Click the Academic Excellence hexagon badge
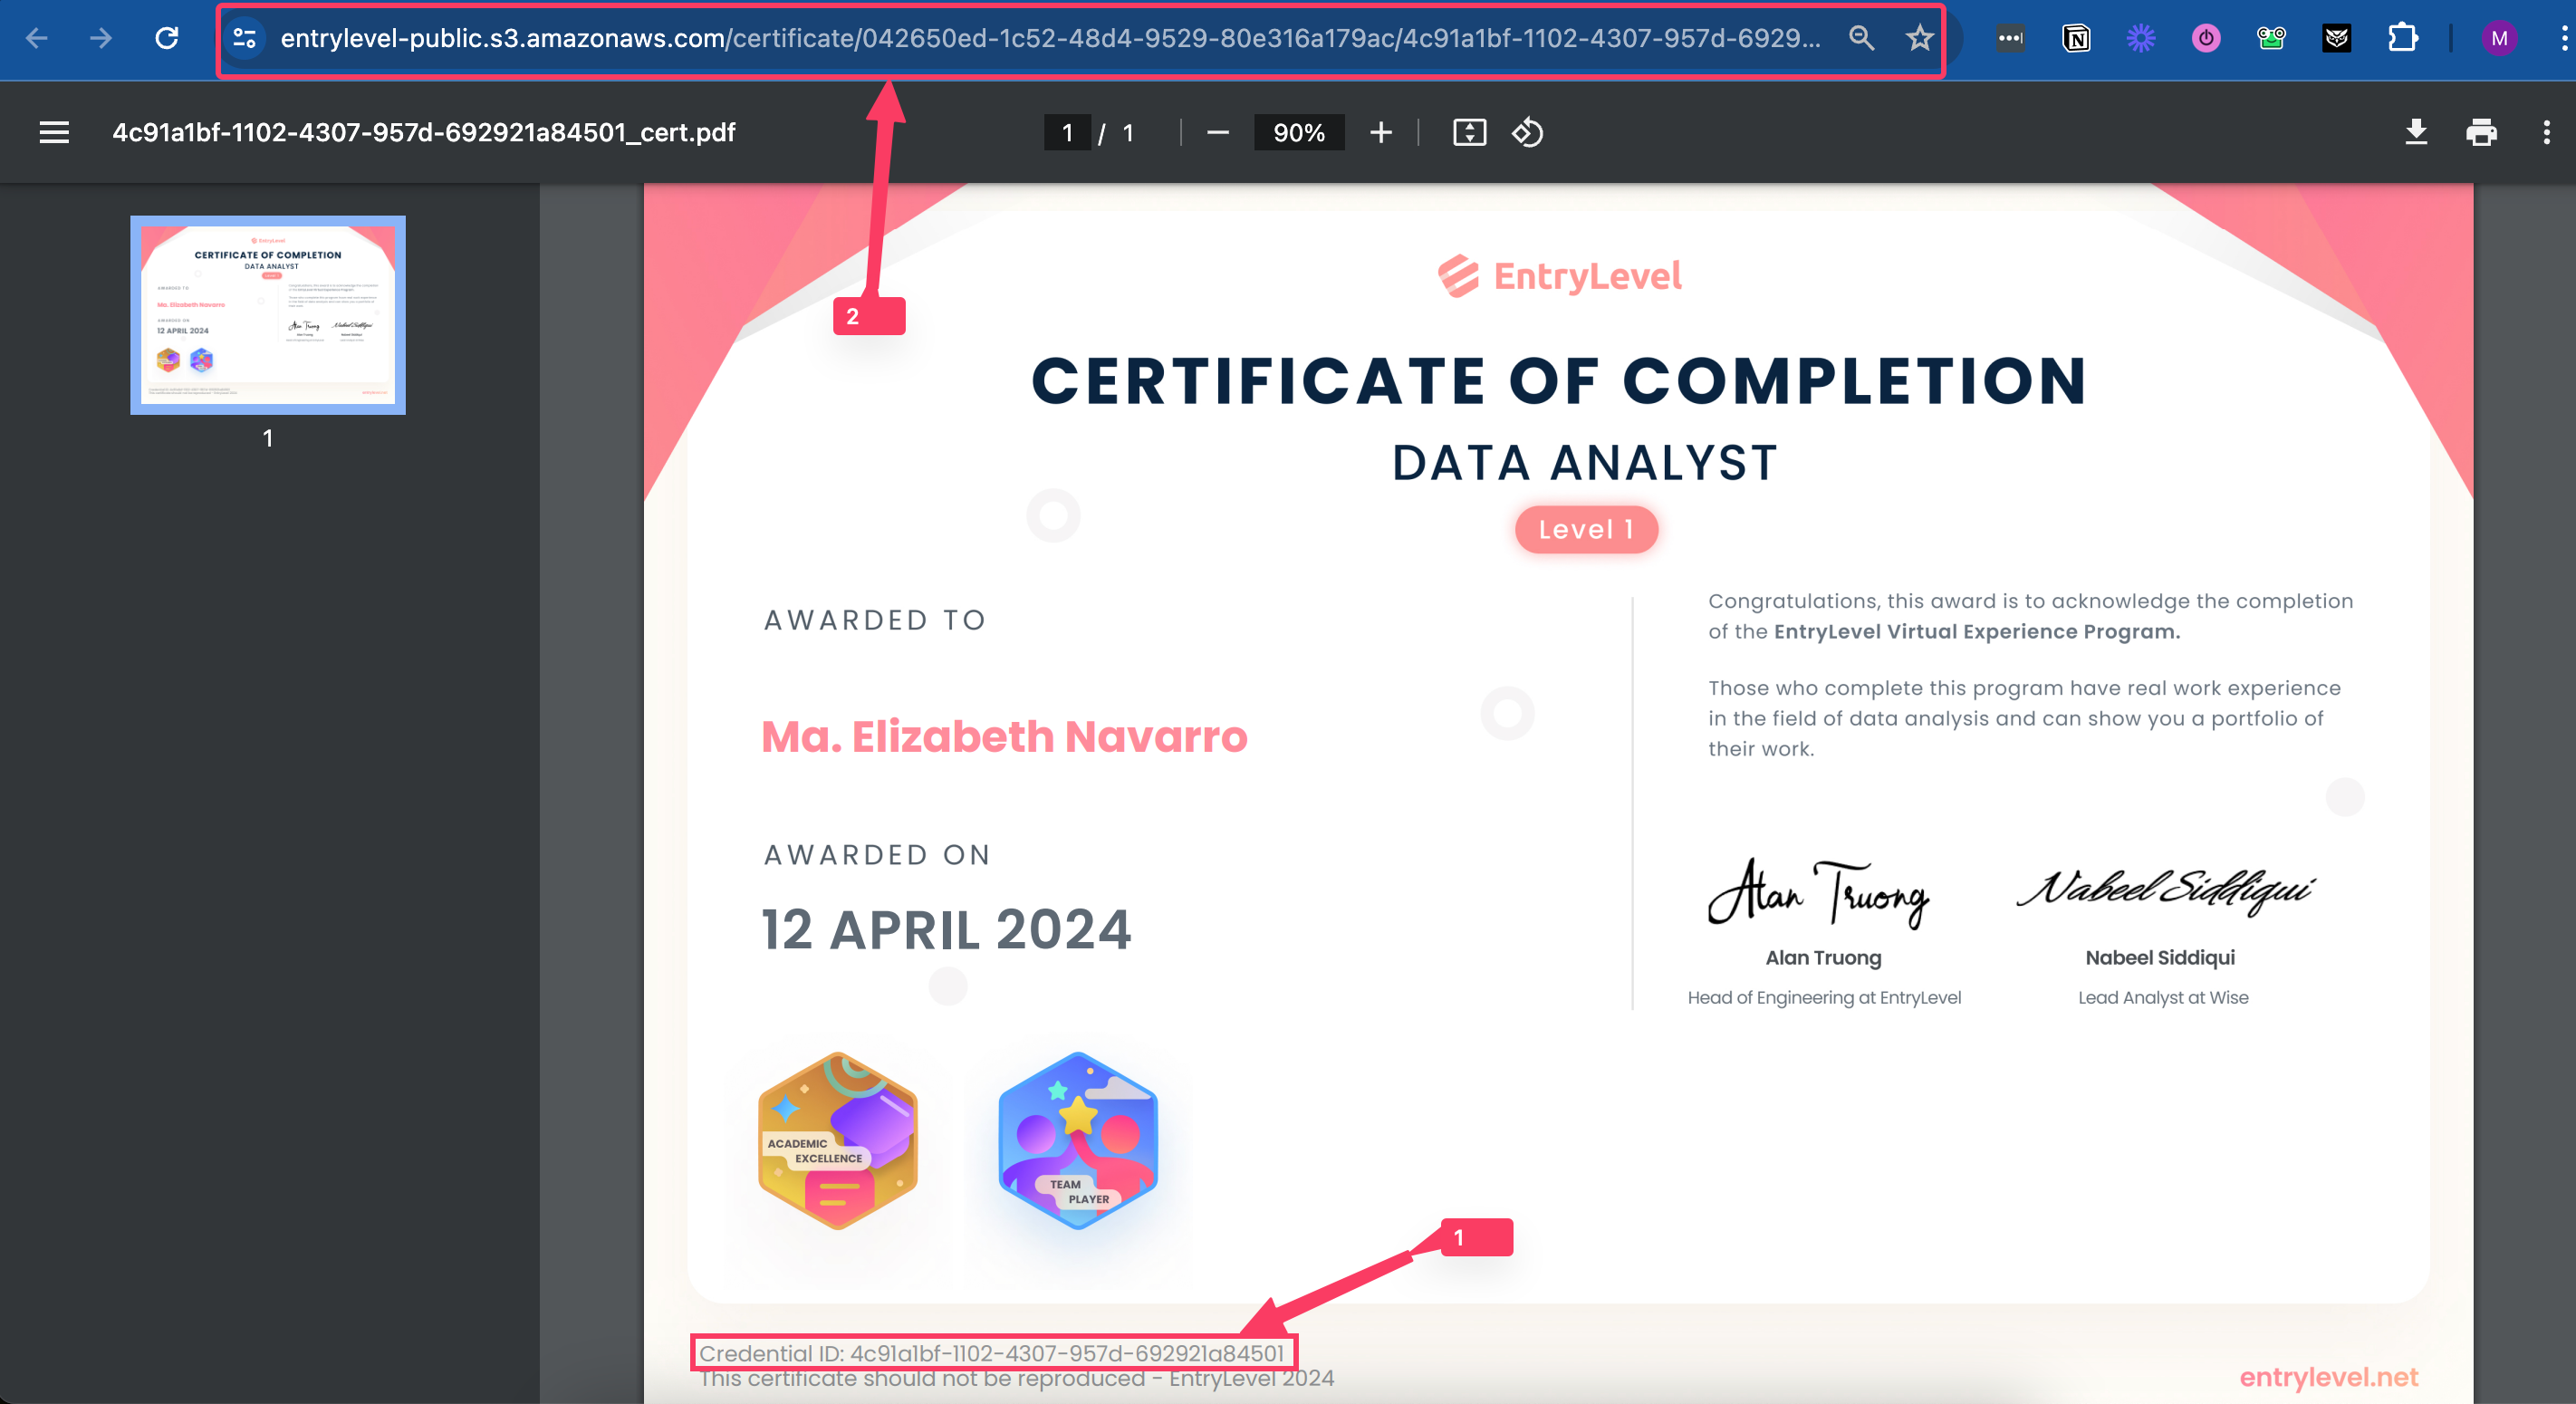 [x=838, y=1140]
